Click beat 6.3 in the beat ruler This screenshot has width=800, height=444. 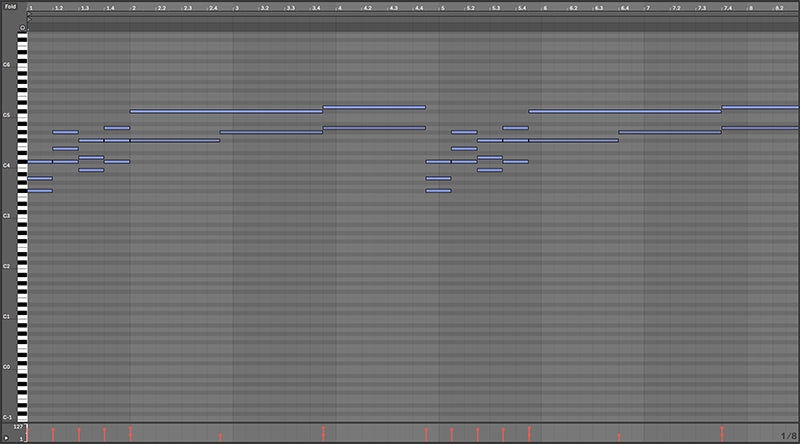click(x=598, y=8)
